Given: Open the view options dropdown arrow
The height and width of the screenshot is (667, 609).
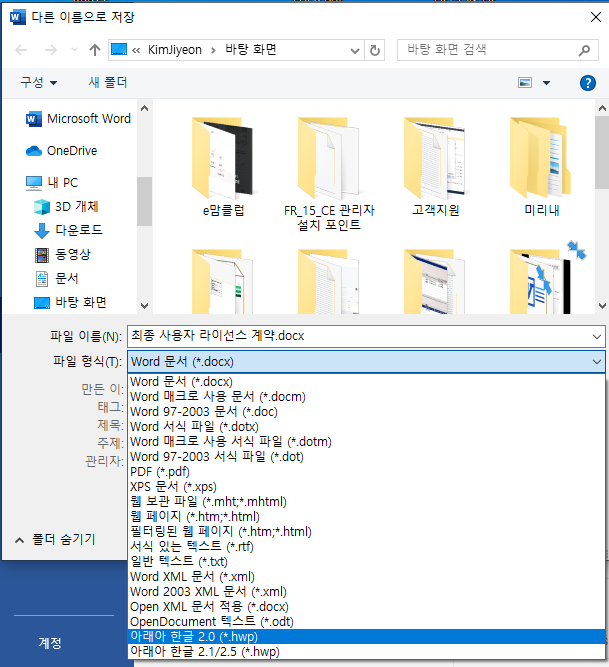Looking at the screenshot, I should pos(546,83).
